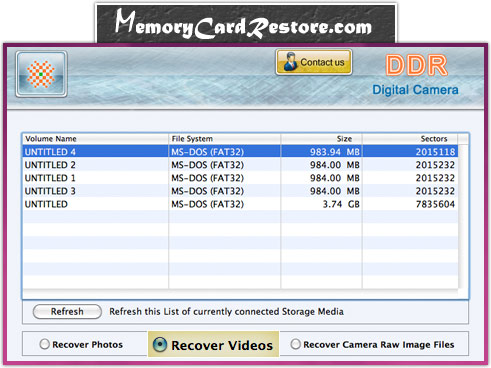491x368 pixels.
Task: Click the 983.94 MB size cell
Action: click(335, 152)
